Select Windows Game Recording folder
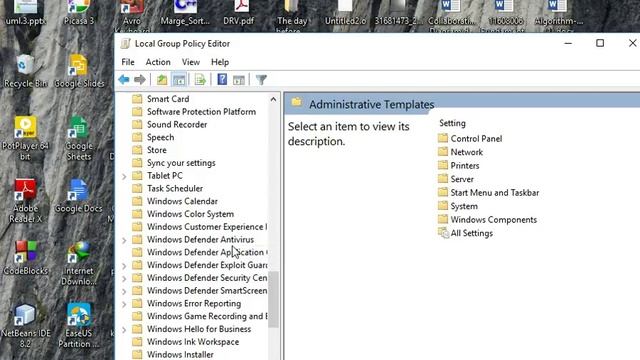 coord(207,316)
